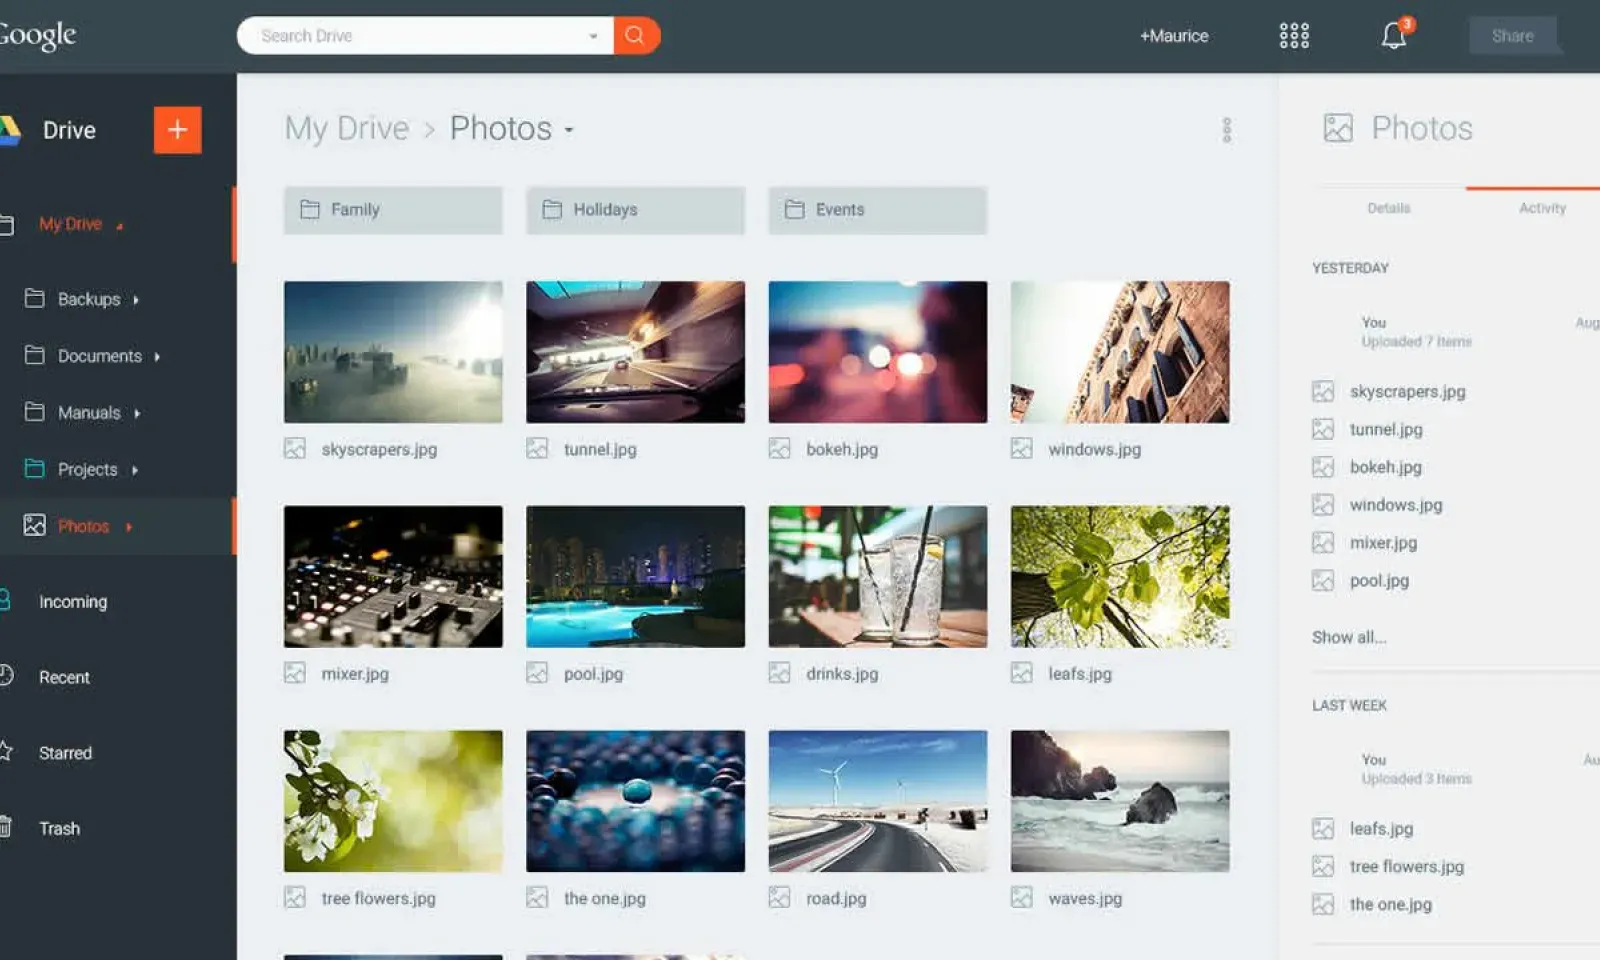Expand the Backups folder arrow
The width and height of the screenshot is (1600, 960).
[136, 300]
